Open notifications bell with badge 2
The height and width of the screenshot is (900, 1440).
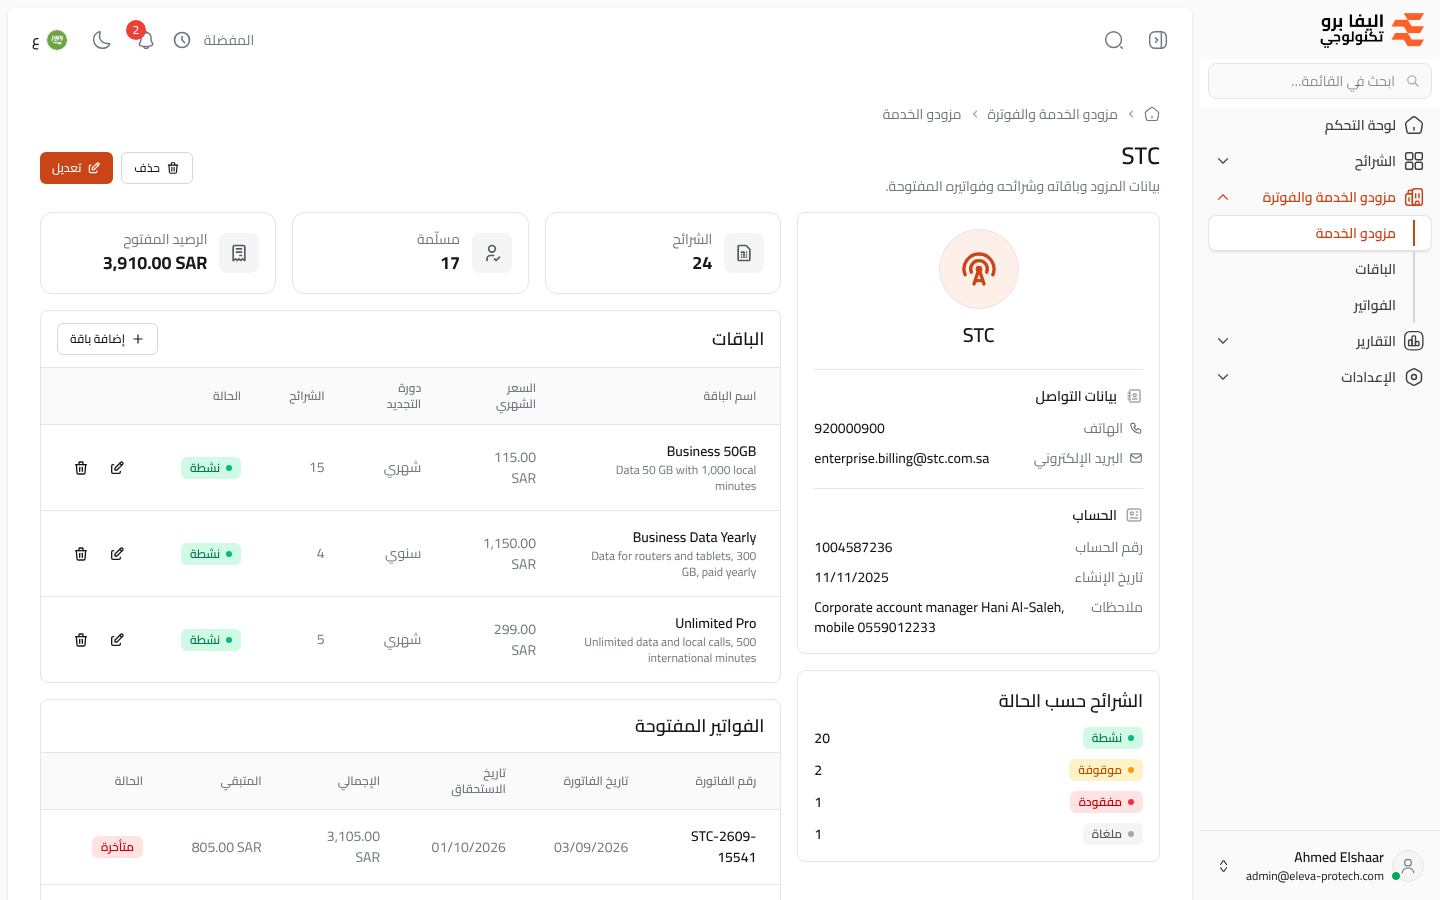[x=145, y=40]
